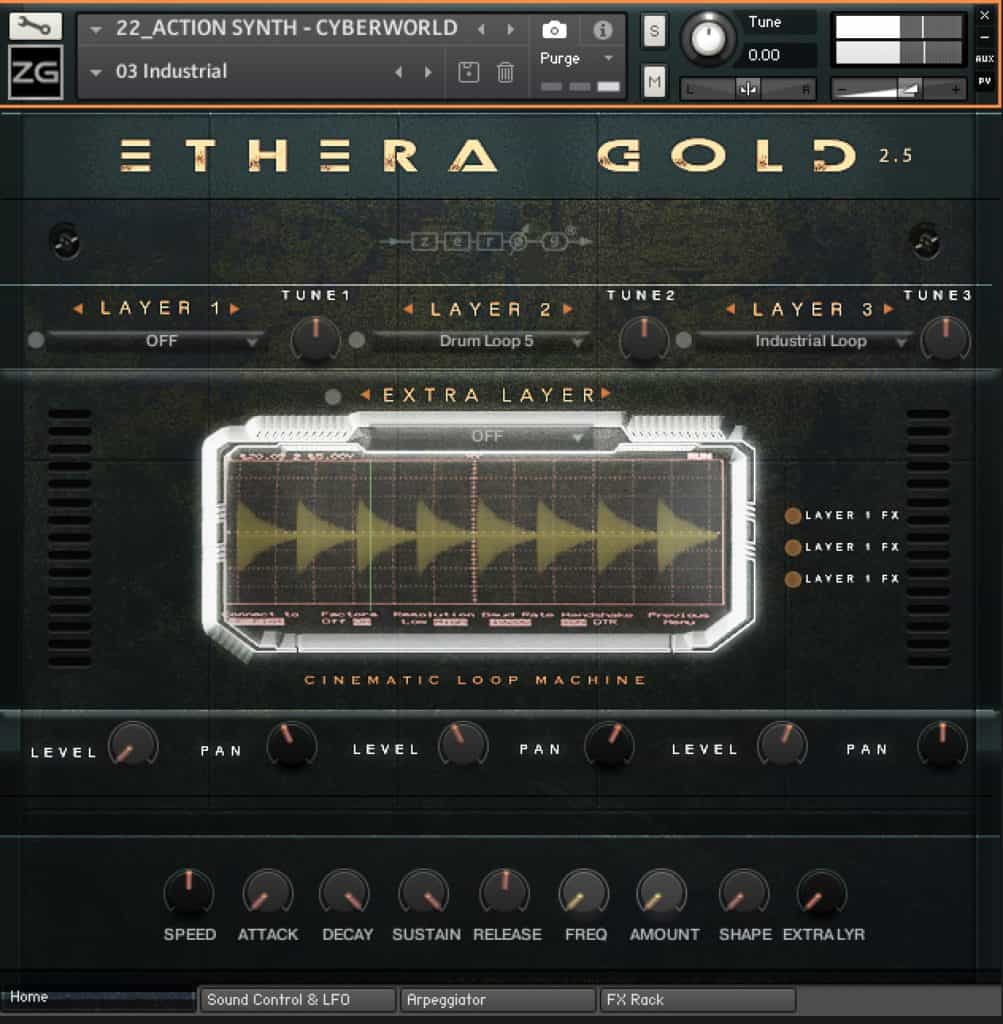The width and height of the screenshot is (1003, 1024).
Task: Click the DECAY knob
Action: [345, 892]
